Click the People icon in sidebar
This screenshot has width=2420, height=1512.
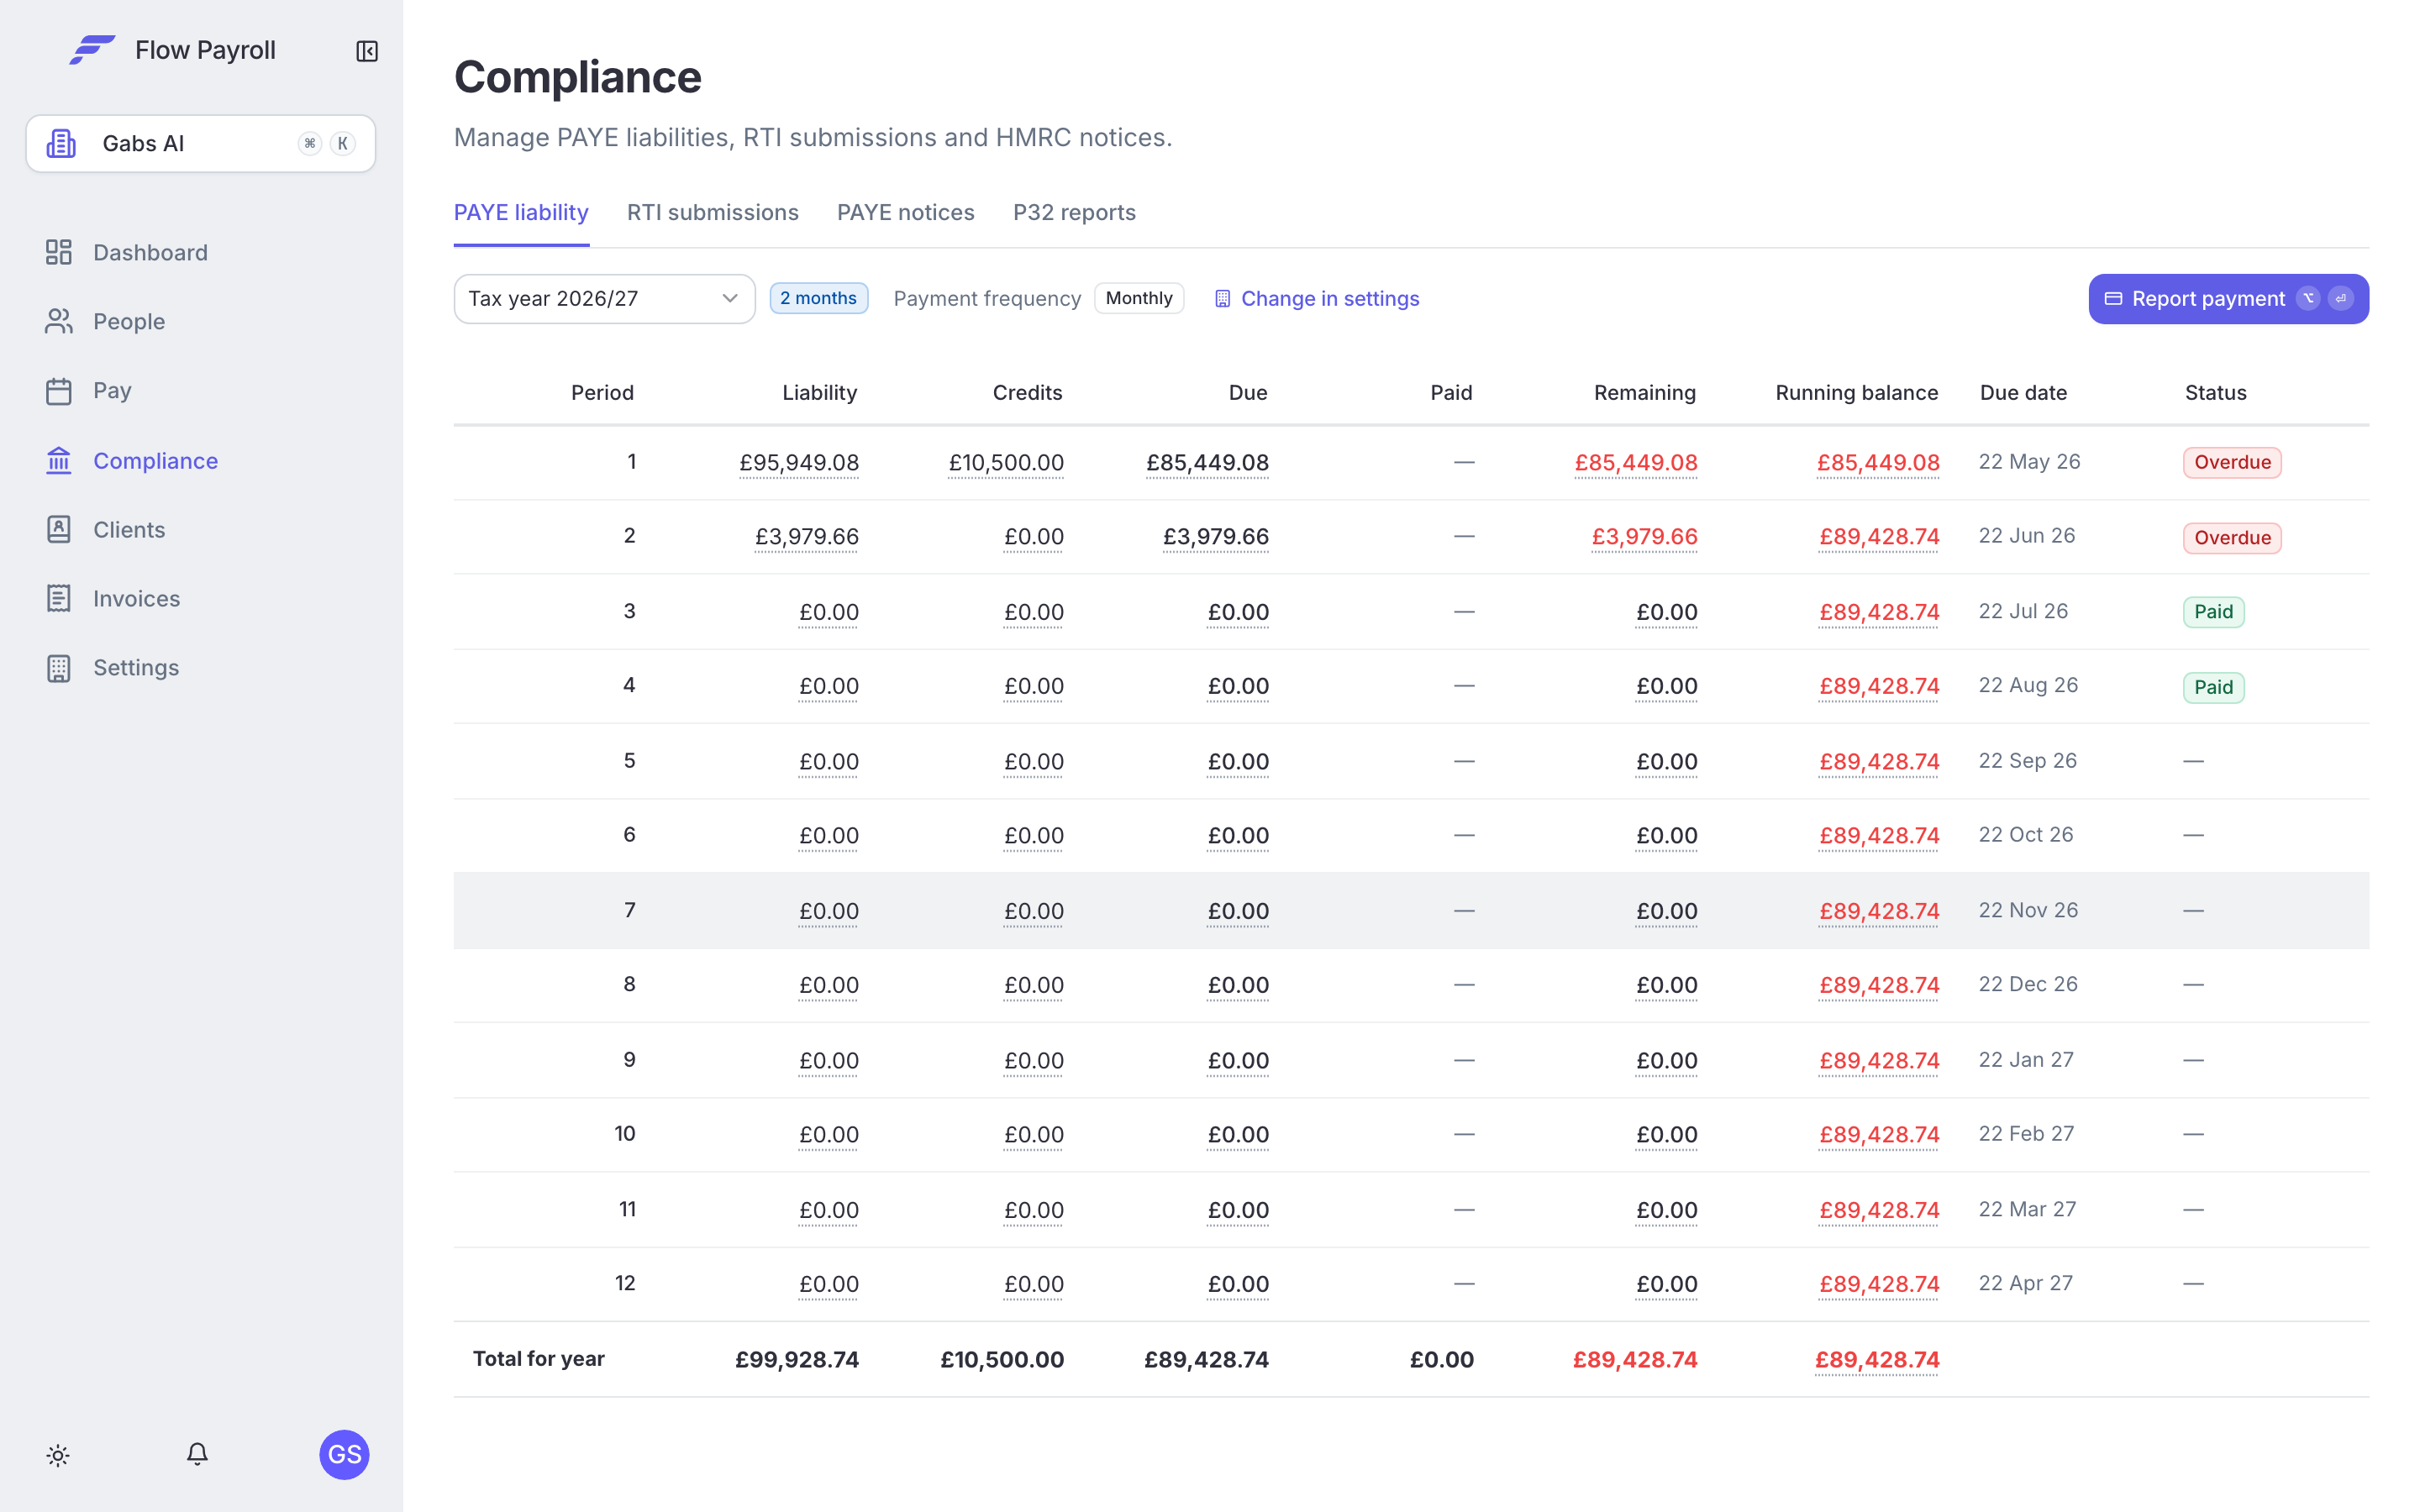pyautogui.click(x=59, y=321)
